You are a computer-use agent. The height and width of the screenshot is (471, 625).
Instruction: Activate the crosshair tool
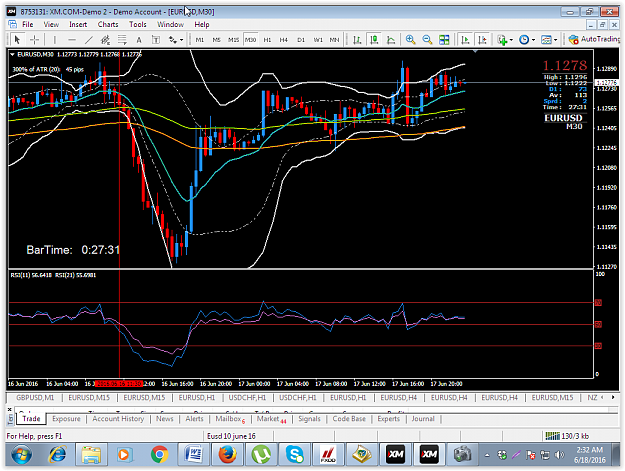click(x=34, y=39)
